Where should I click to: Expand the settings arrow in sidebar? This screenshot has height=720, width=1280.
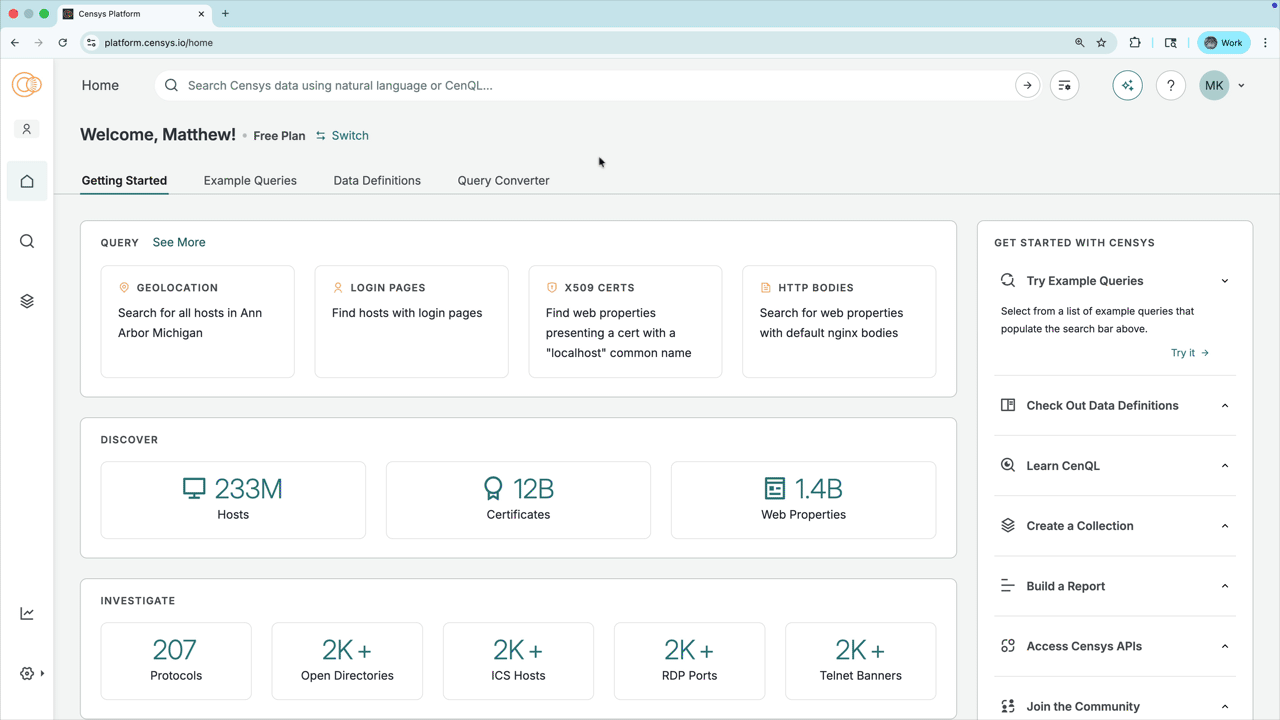(x=42, y=673)
